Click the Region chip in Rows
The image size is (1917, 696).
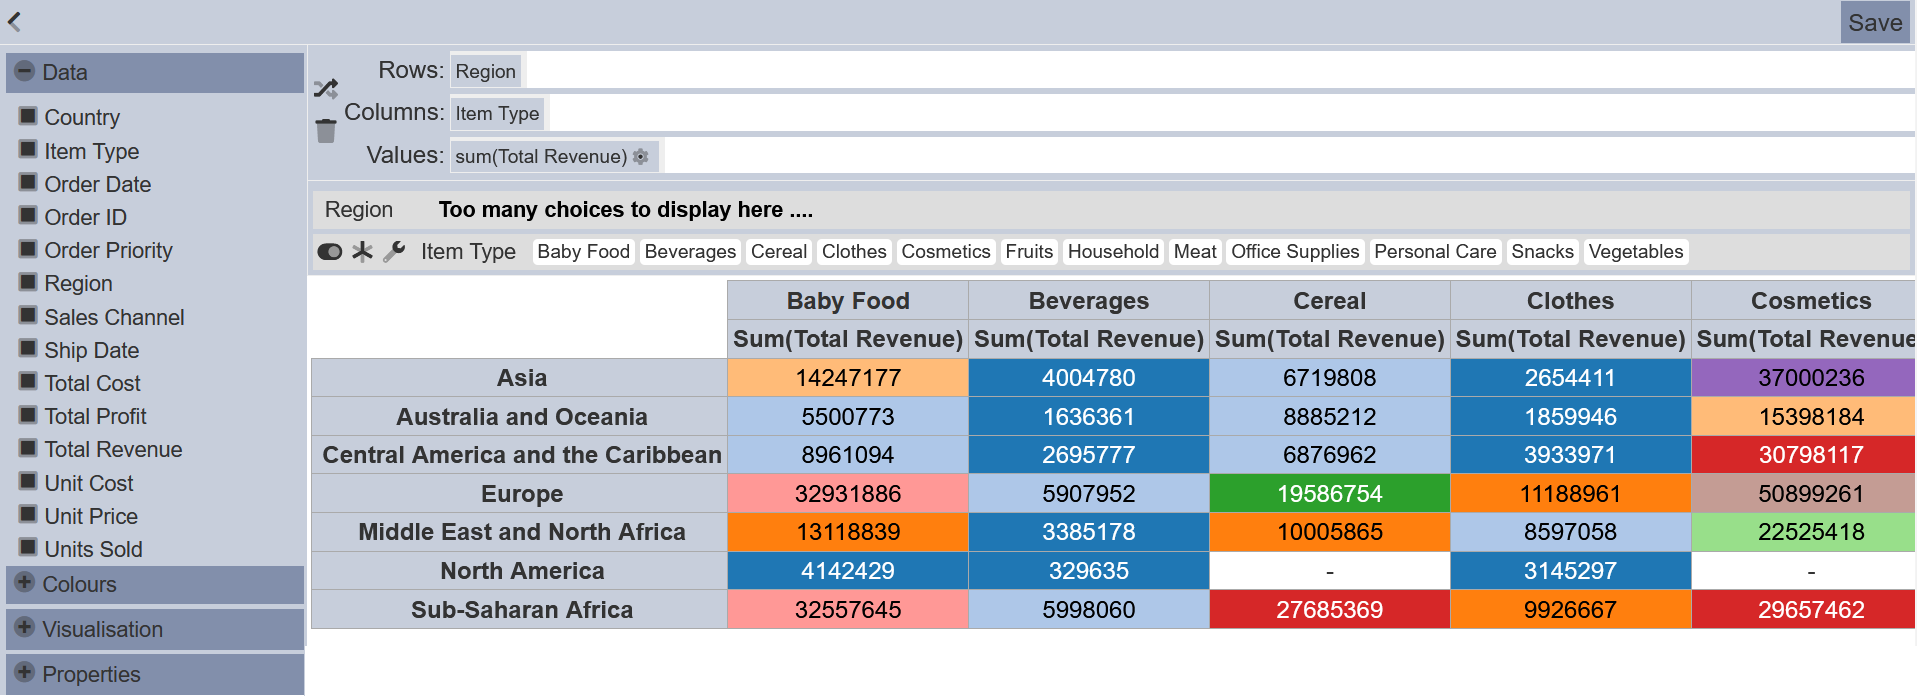(x=485, y=71)
